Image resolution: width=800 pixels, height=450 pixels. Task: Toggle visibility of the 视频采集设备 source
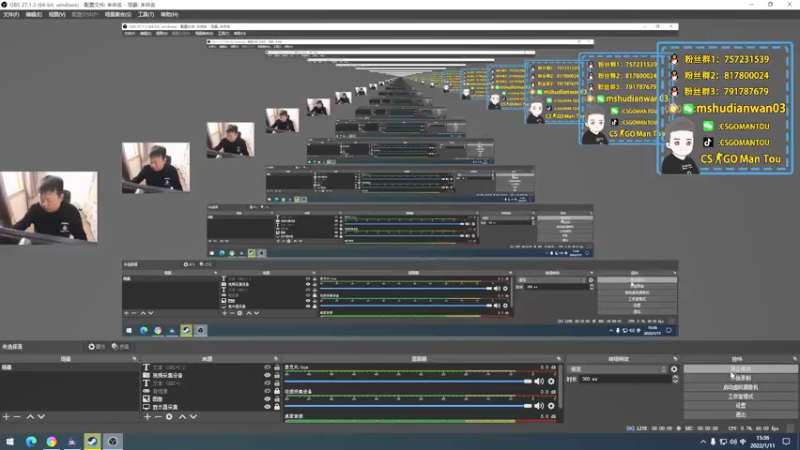(267, 375)
